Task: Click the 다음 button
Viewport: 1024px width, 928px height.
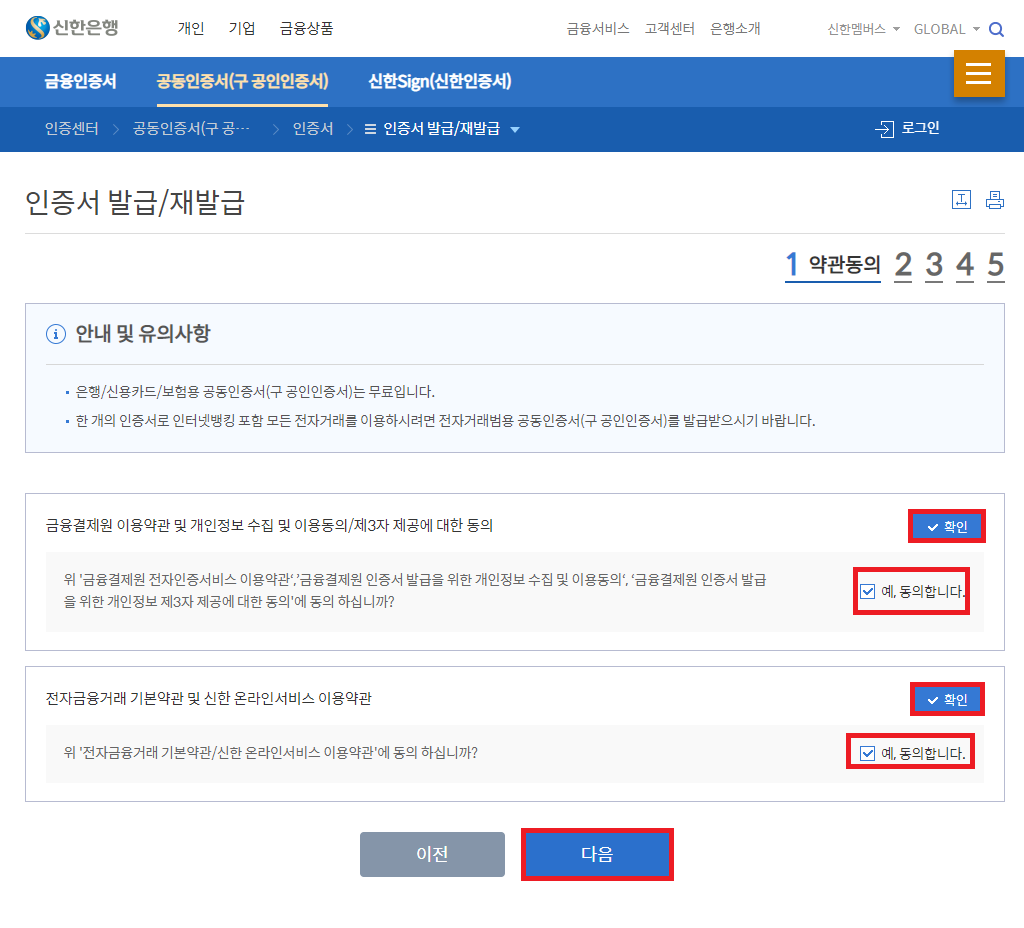Action: point(597,854)
